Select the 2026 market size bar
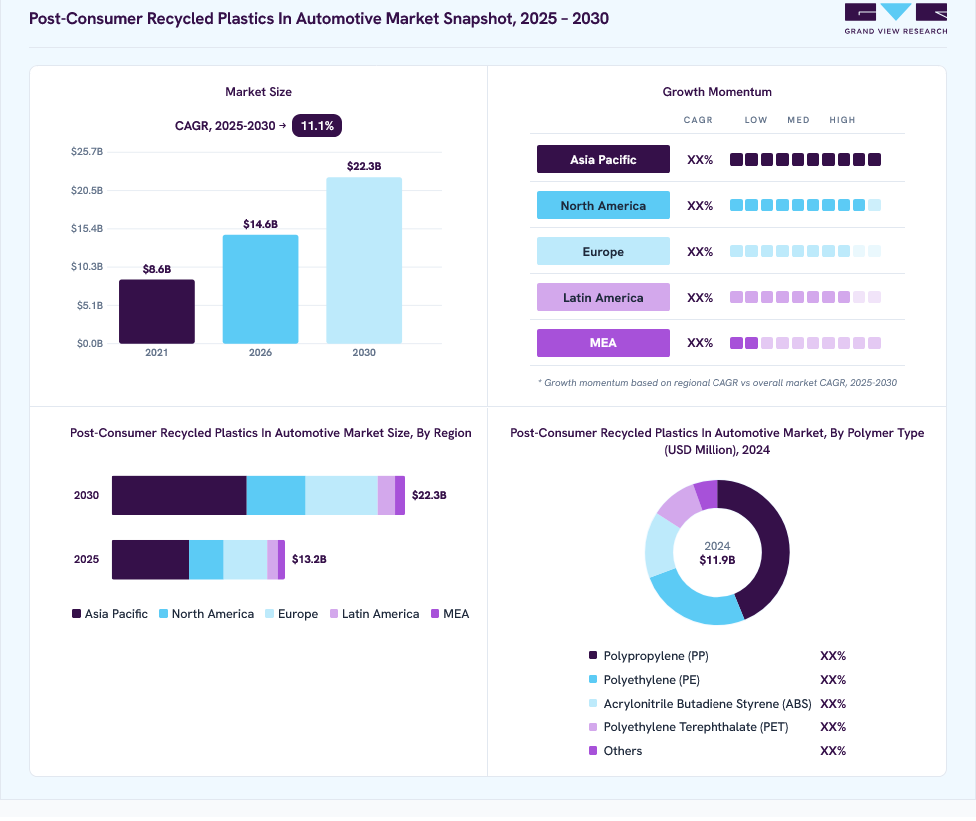The height and width of the screenshot is (821, 976). point(260,289)
